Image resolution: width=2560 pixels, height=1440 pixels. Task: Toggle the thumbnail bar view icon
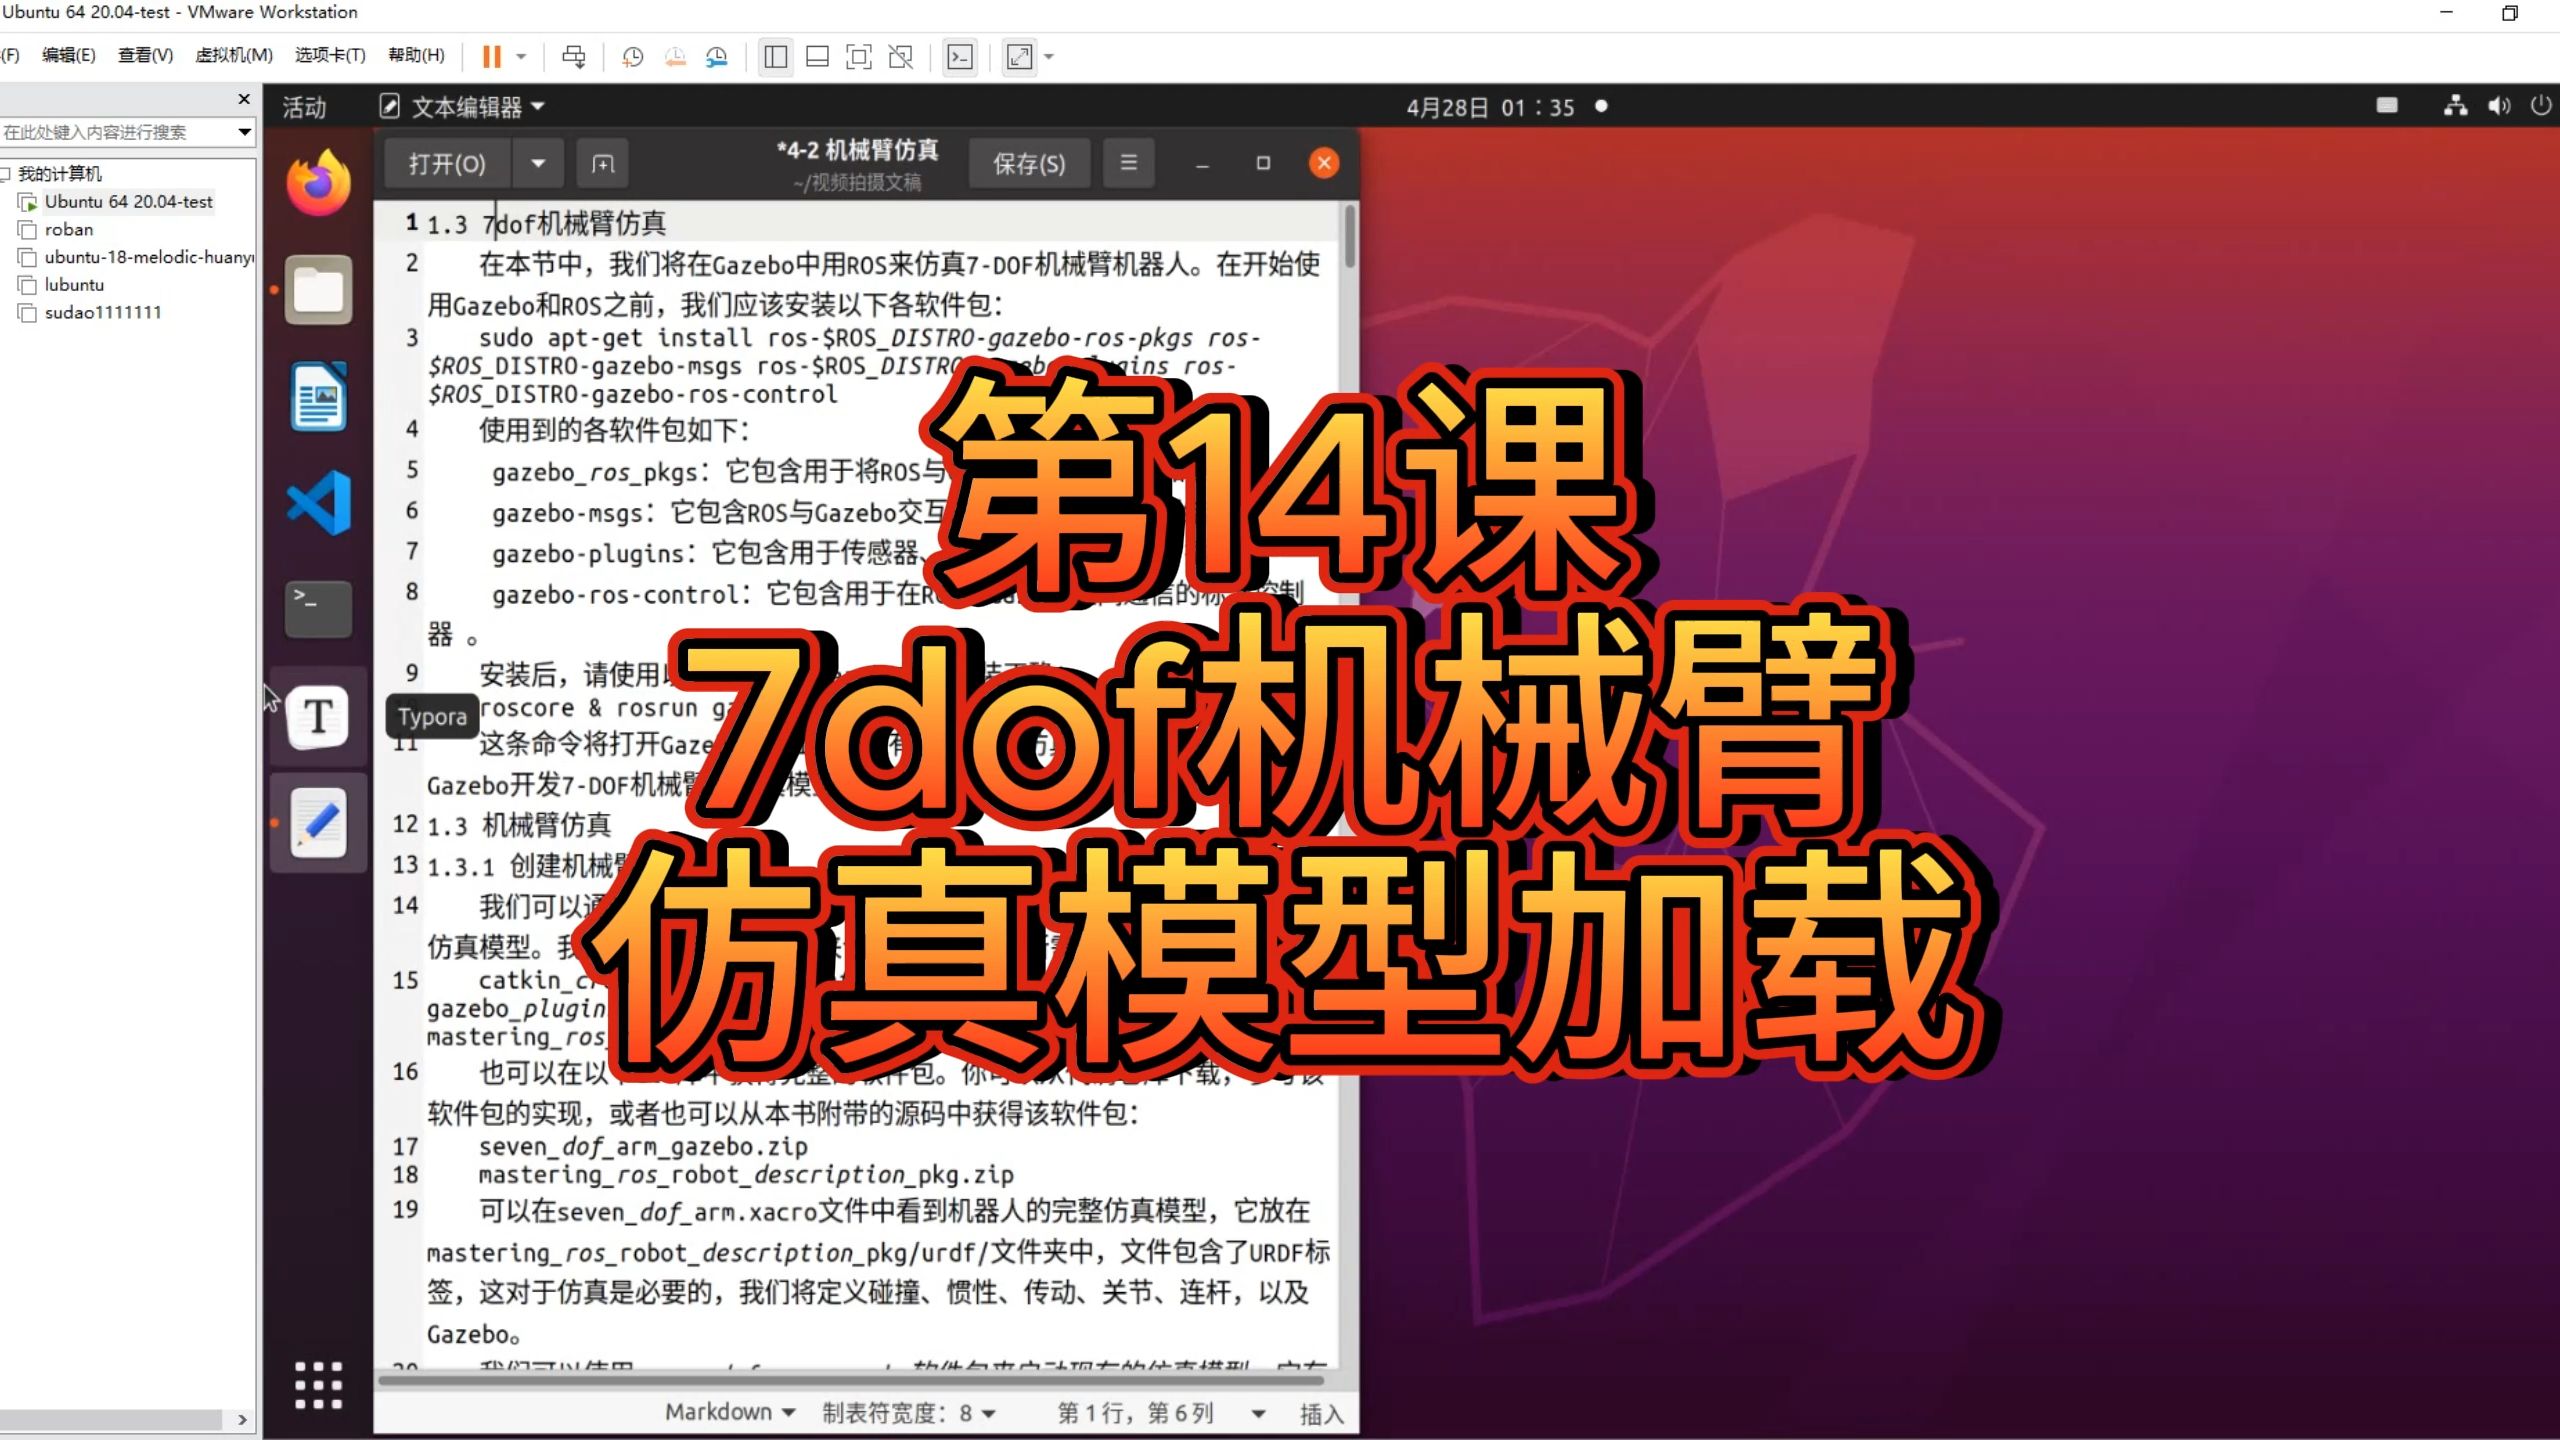pyautogui.click(x=817, y=57)
